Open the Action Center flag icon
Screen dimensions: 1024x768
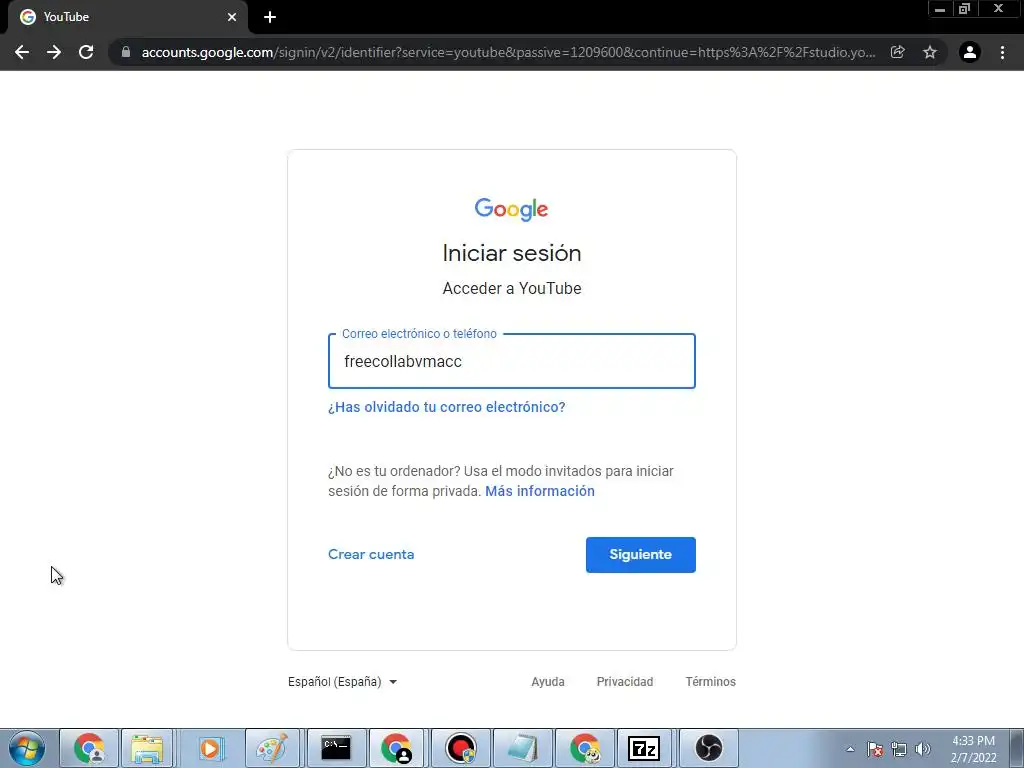pos(875,749)
